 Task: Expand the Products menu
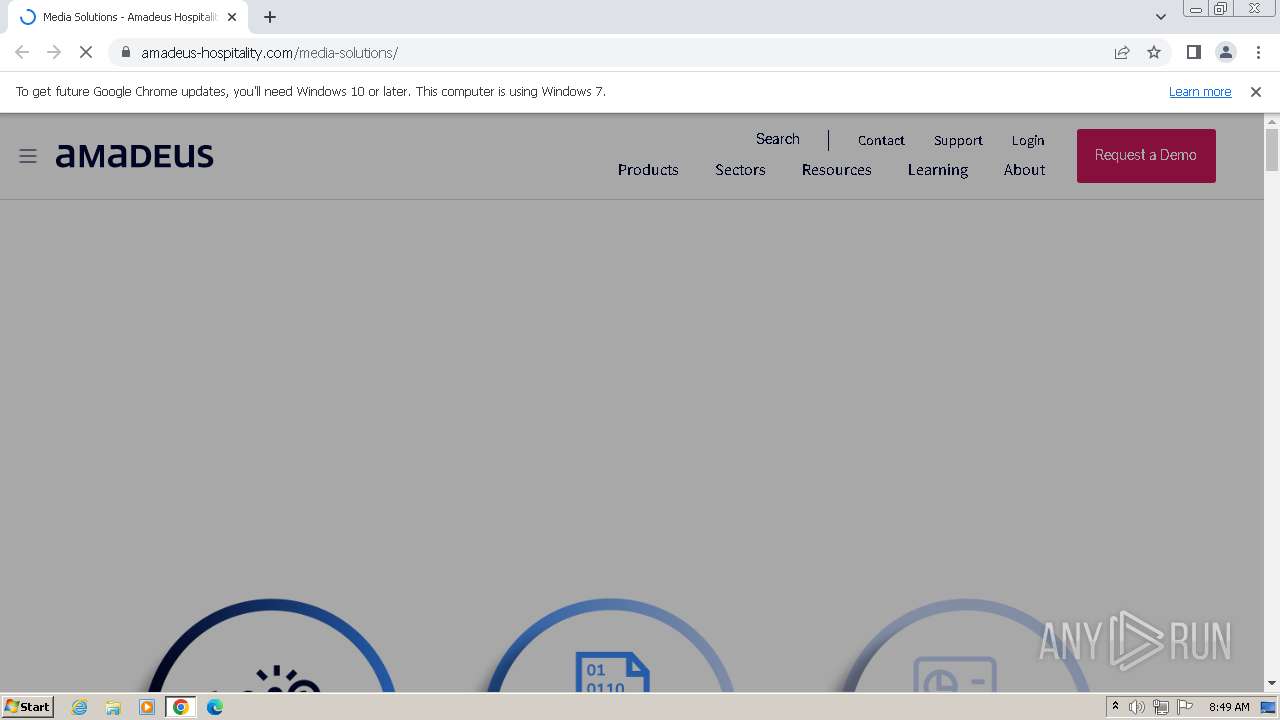coord(648,170)
